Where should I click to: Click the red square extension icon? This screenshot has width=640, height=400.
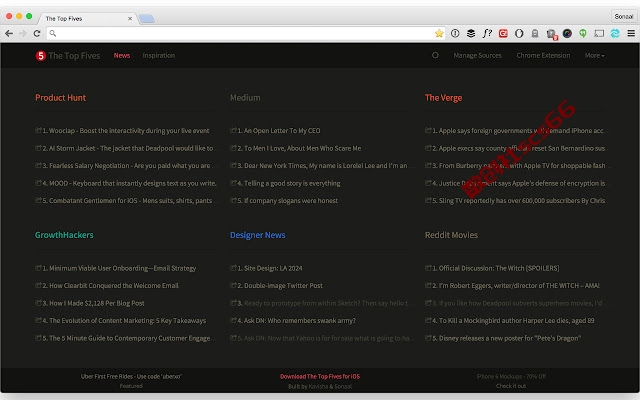[x=503, y=33]
